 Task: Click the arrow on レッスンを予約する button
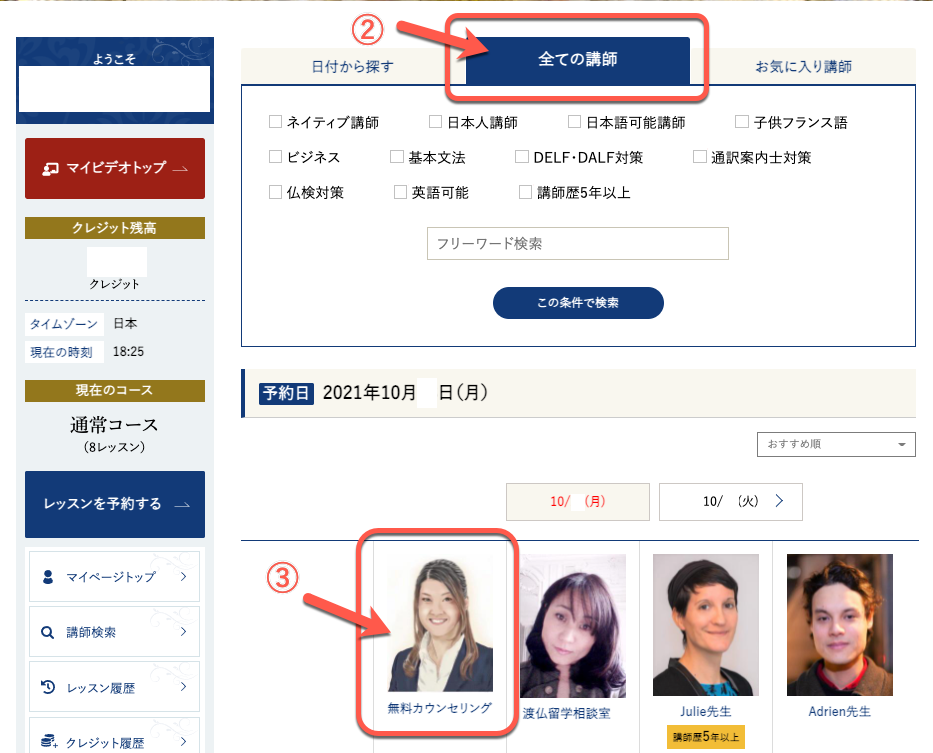[x=181, y=504]
